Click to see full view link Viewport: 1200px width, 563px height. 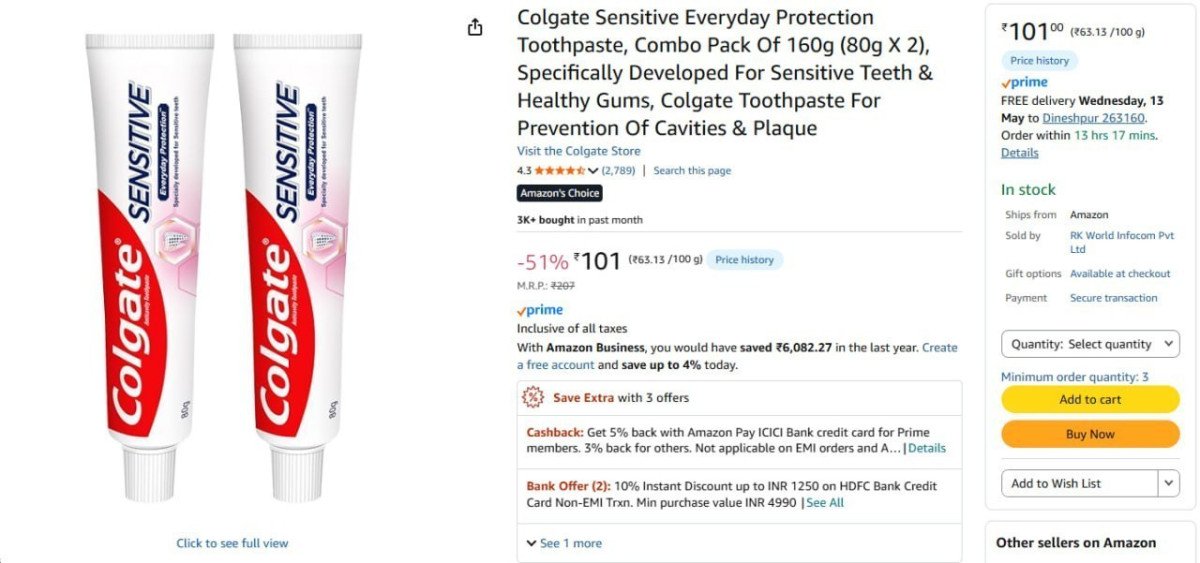point(232,543)
